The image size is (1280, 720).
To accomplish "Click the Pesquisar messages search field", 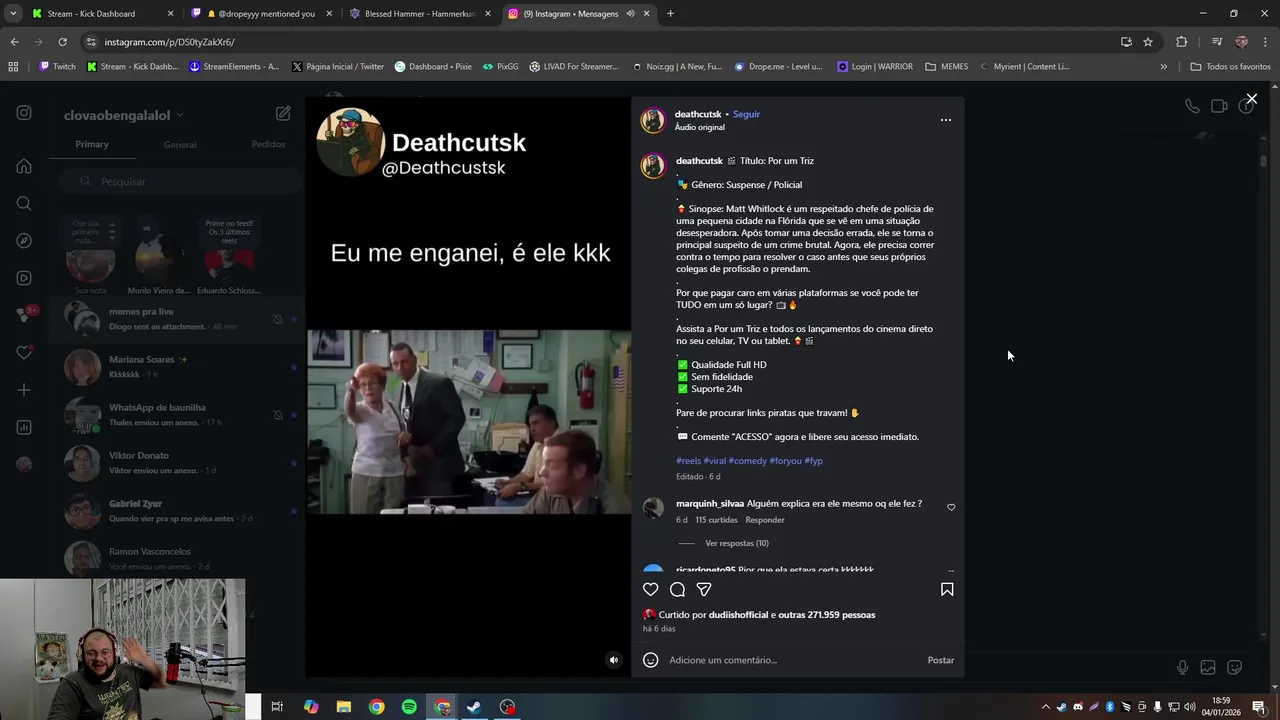I will (179, 182).
